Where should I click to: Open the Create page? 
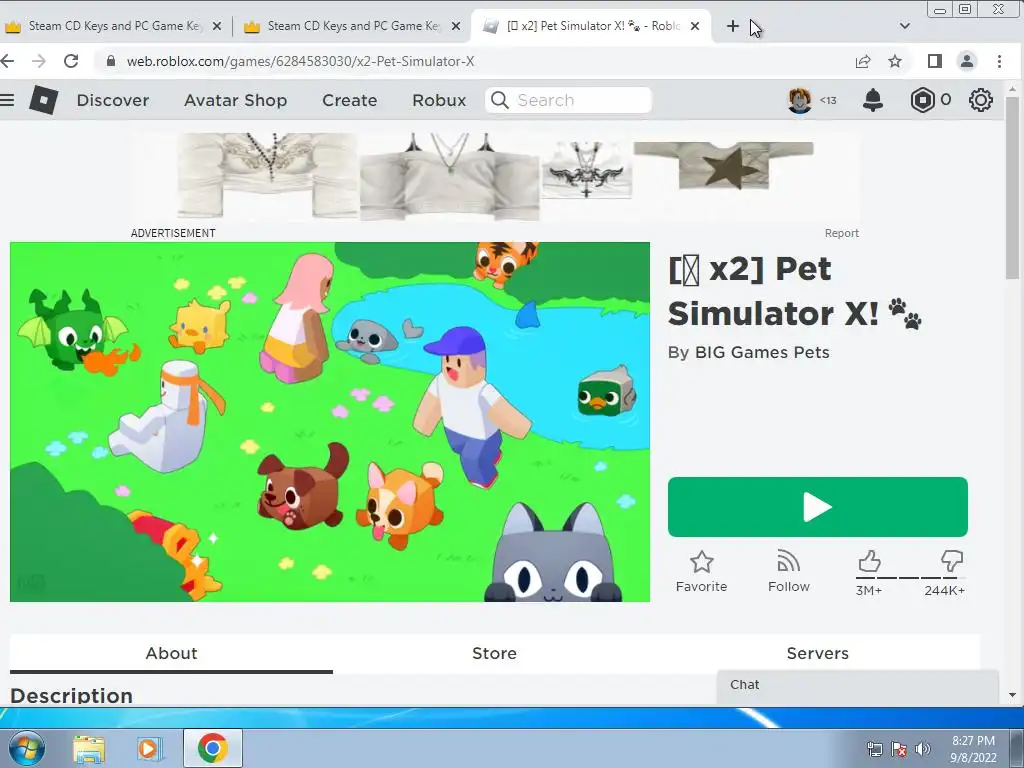(349, 100)
